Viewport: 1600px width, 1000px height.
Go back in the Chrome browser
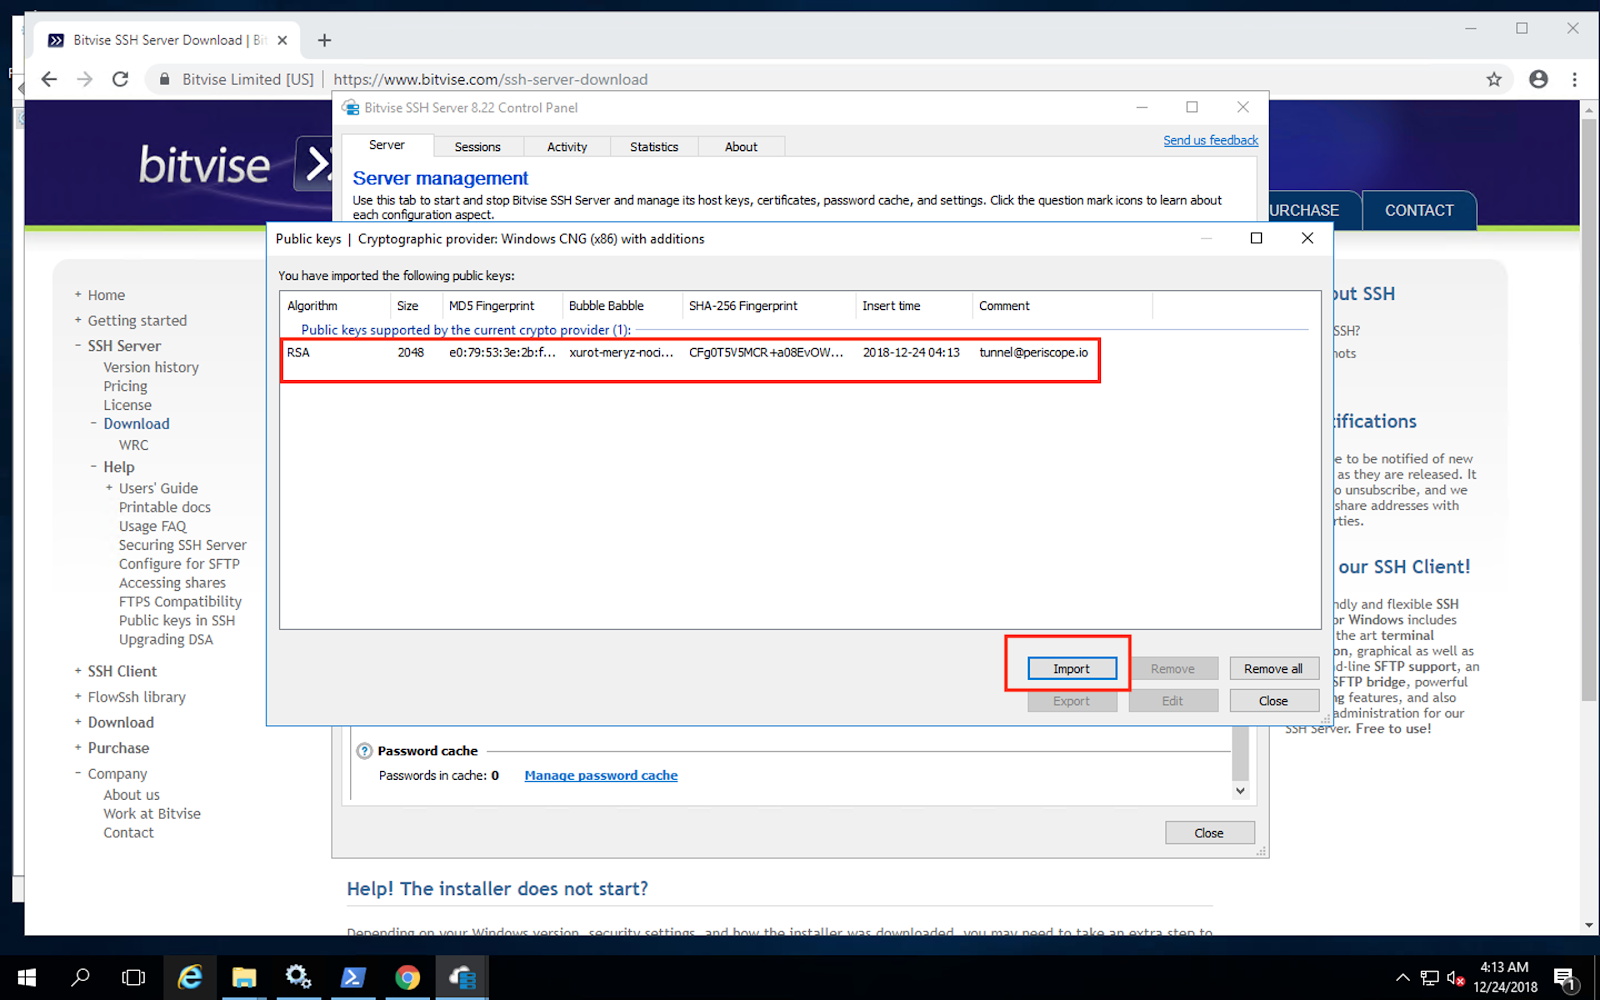coord(49,79)
